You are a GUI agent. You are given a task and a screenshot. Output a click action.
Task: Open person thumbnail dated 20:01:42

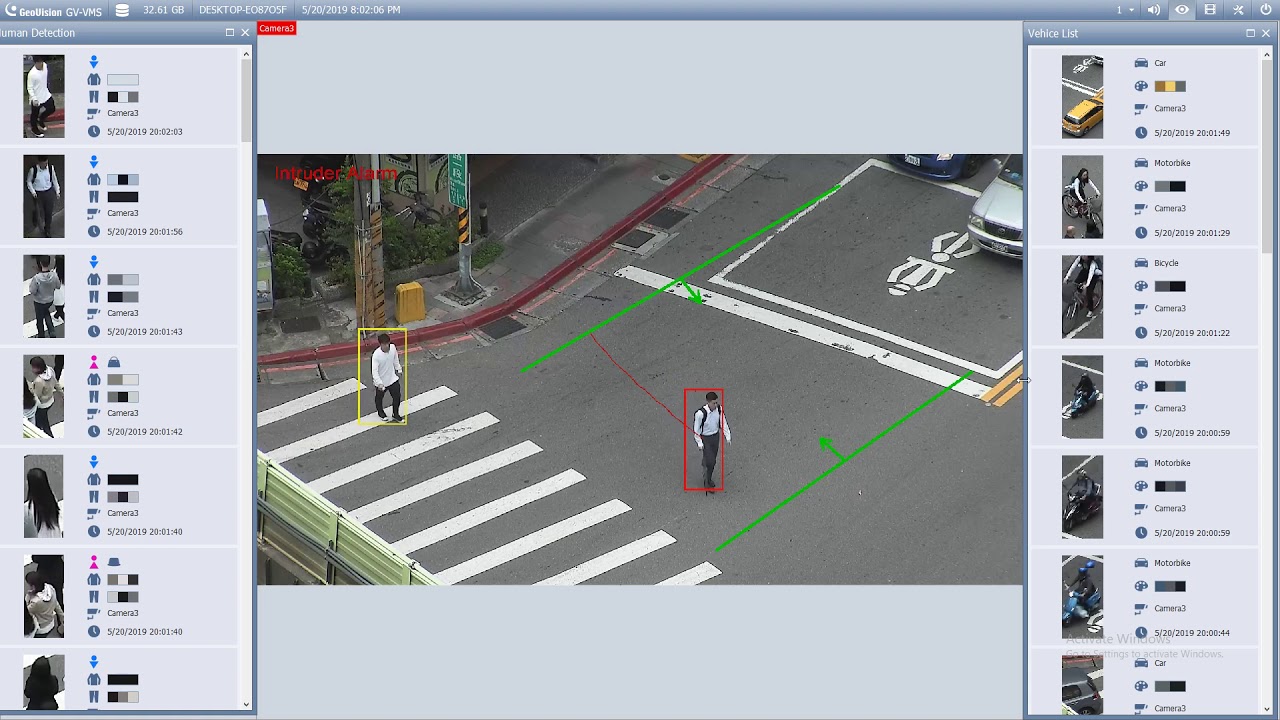pyautogui.click(x=44, y=396)
